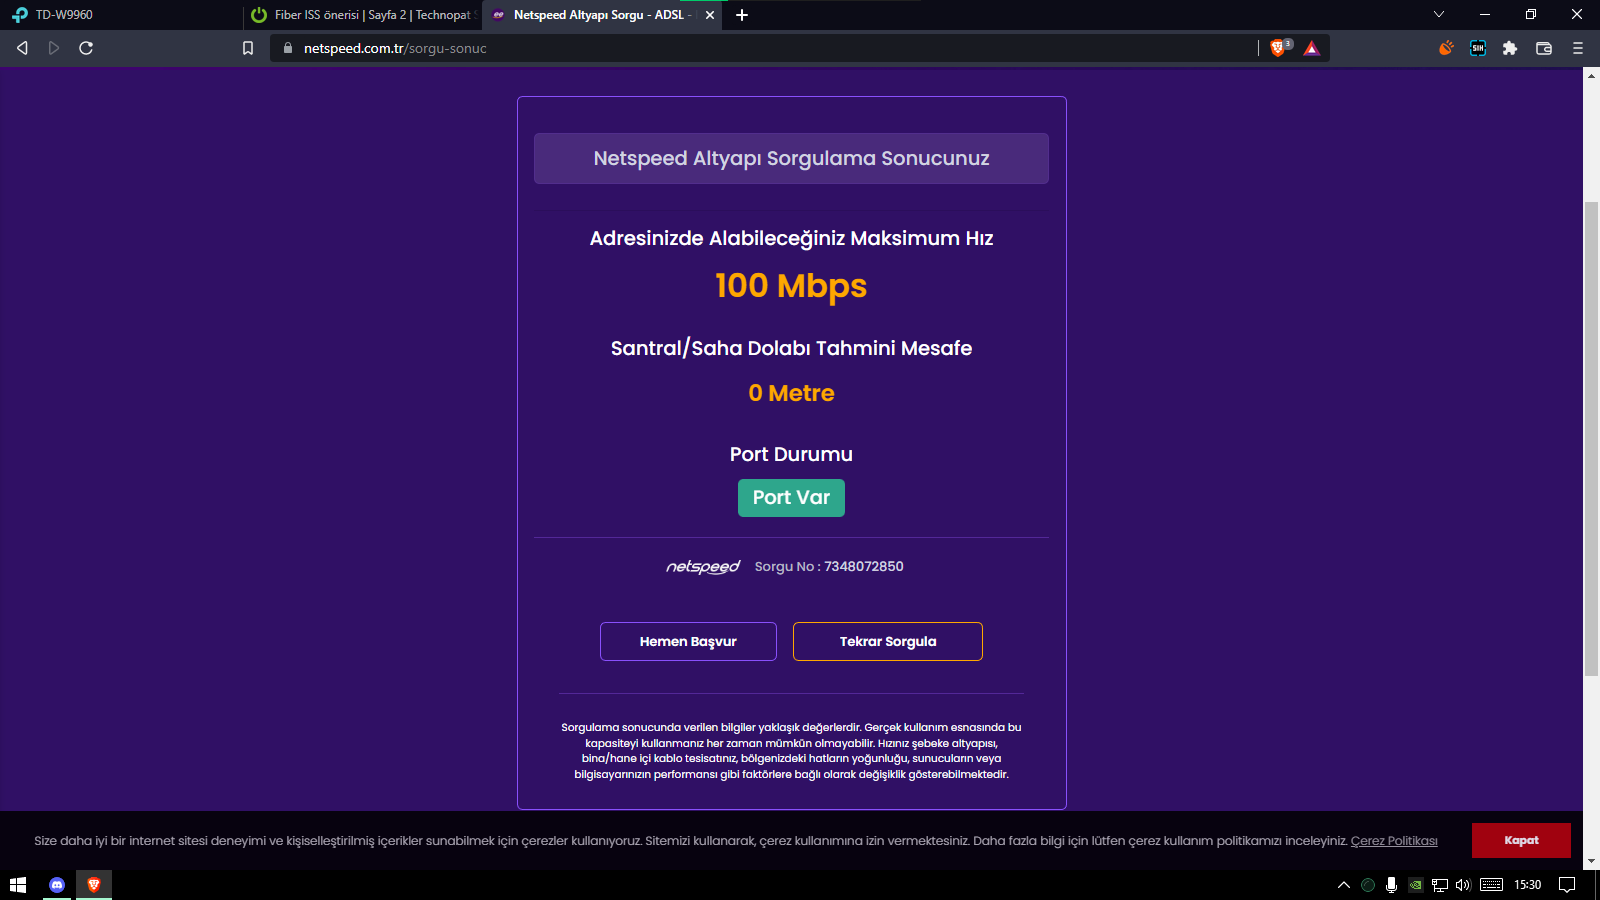Toggle the touch keyboard from the tray
The image size is (1600, 900).
pyautogui.click(x=1493, y=884)
